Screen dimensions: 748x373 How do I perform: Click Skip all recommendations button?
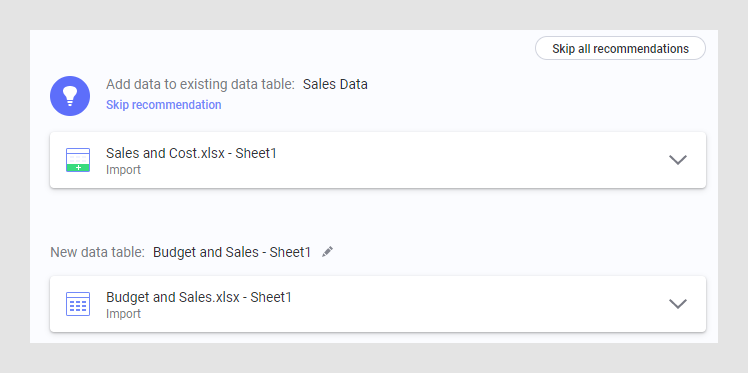(x=620, y=48)
